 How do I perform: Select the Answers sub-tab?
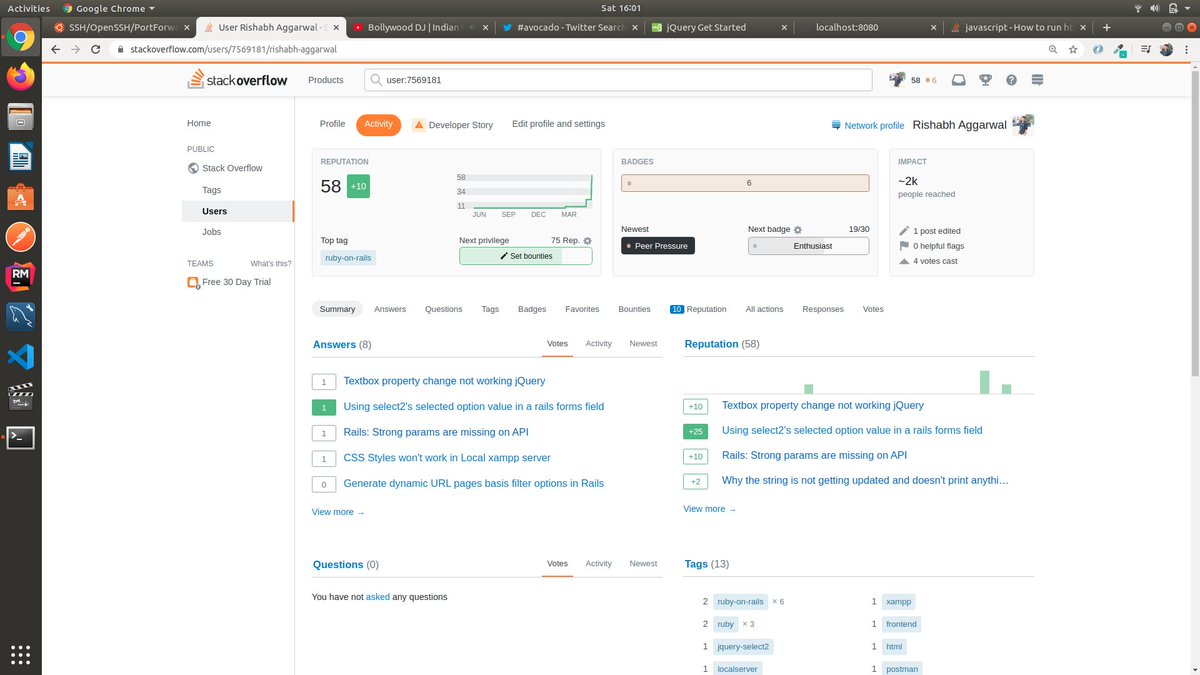(x=390, y=309)
